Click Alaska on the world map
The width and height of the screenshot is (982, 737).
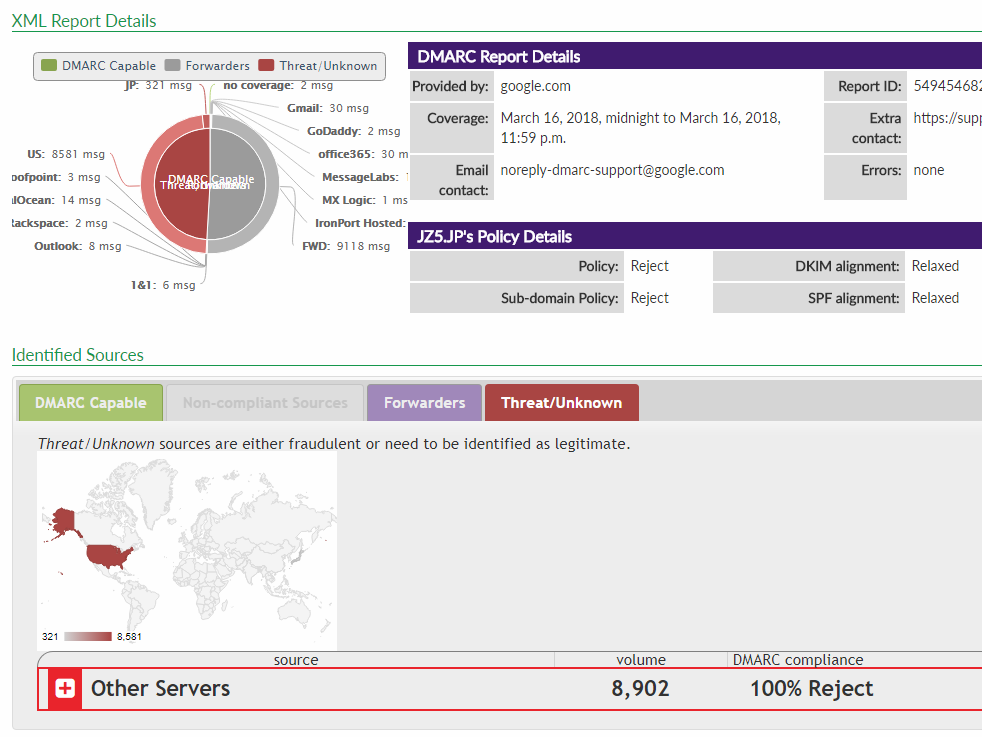point(63,522)
